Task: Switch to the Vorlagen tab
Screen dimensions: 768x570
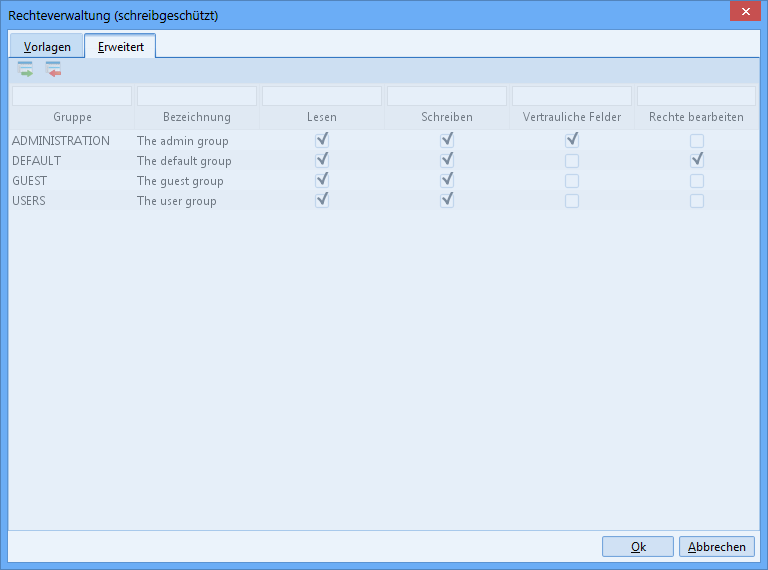Action: point(47,47)
